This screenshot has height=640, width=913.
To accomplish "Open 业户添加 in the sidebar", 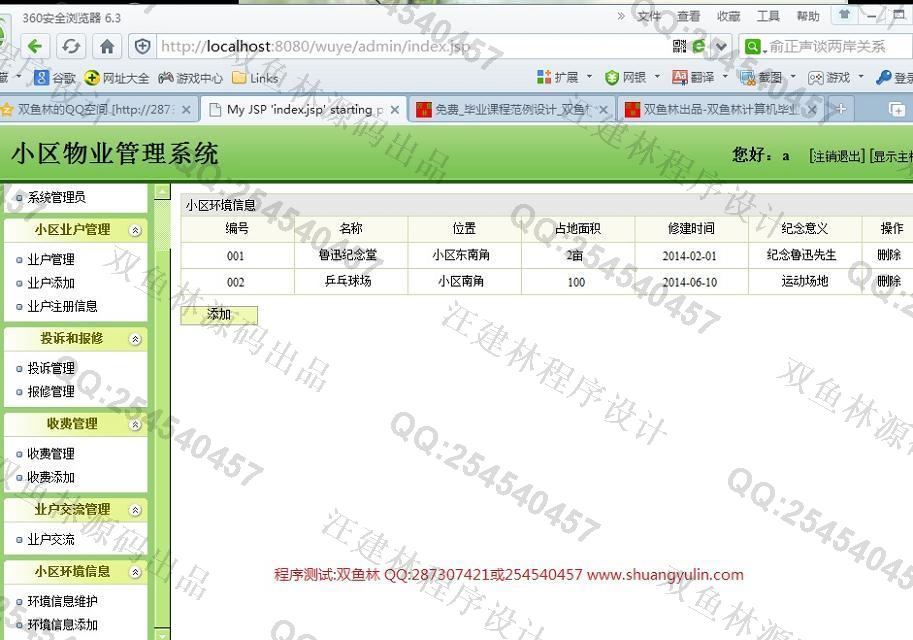I will pyautogui.click(x=51, y=283).
